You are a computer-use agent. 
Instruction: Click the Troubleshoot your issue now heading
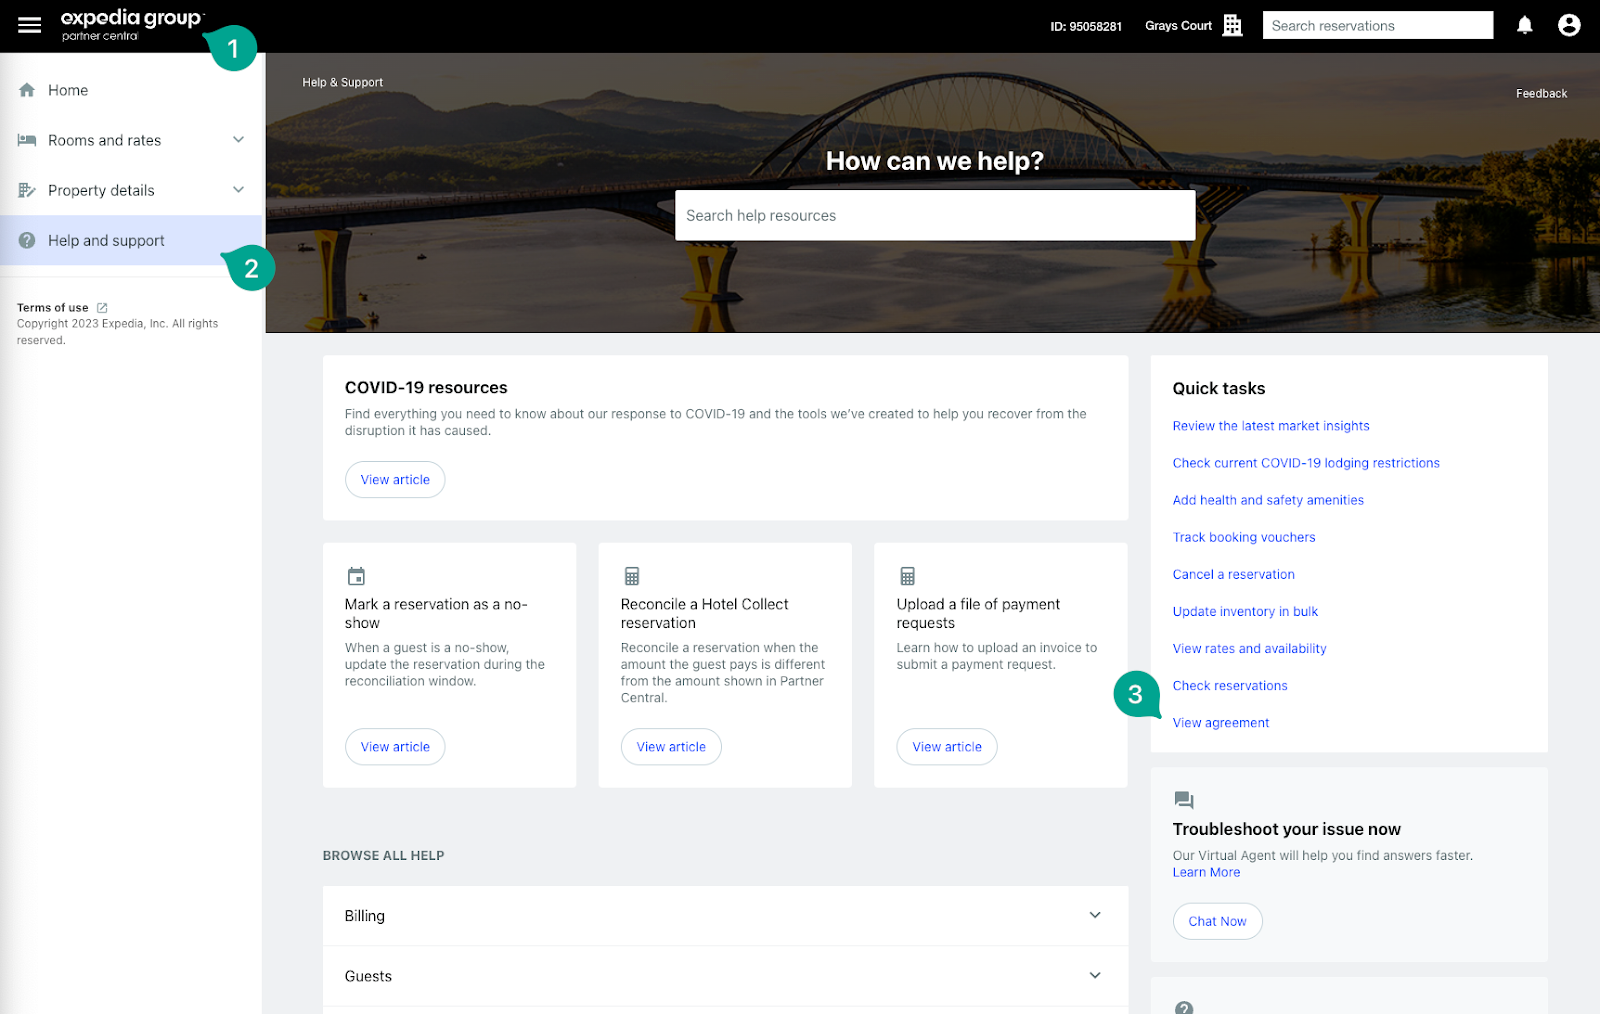1286,829
